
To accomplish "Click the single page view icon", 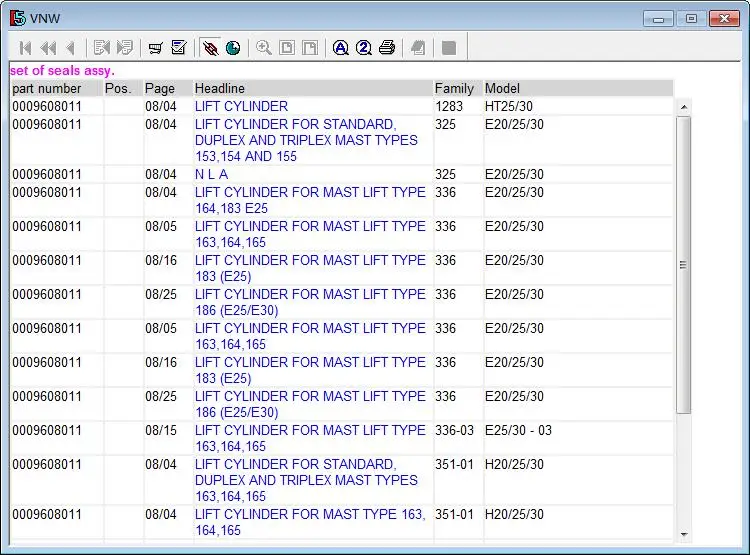I will pos(287,48).
